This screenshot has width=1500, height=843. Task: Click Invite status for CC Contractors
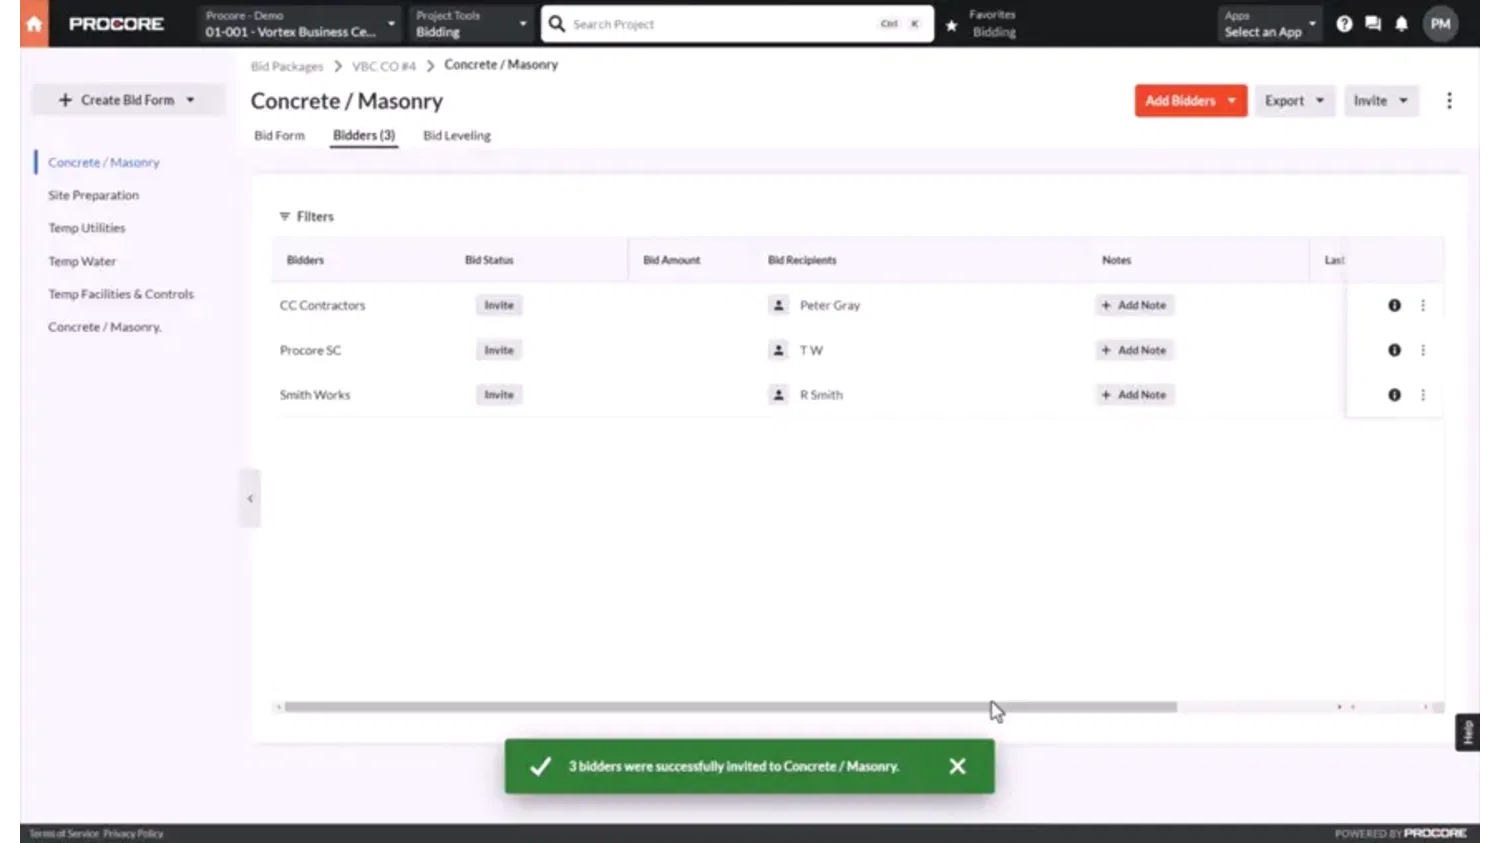[x=499, y=305]
